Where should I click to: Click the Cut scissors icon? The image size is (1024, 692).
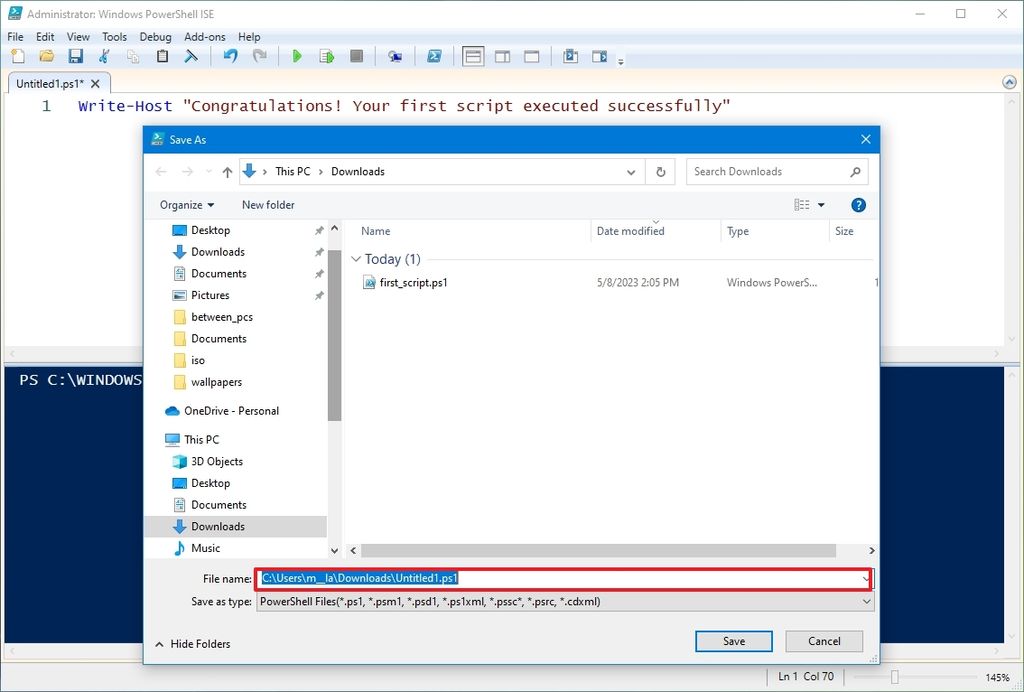(x=104, y=57)
